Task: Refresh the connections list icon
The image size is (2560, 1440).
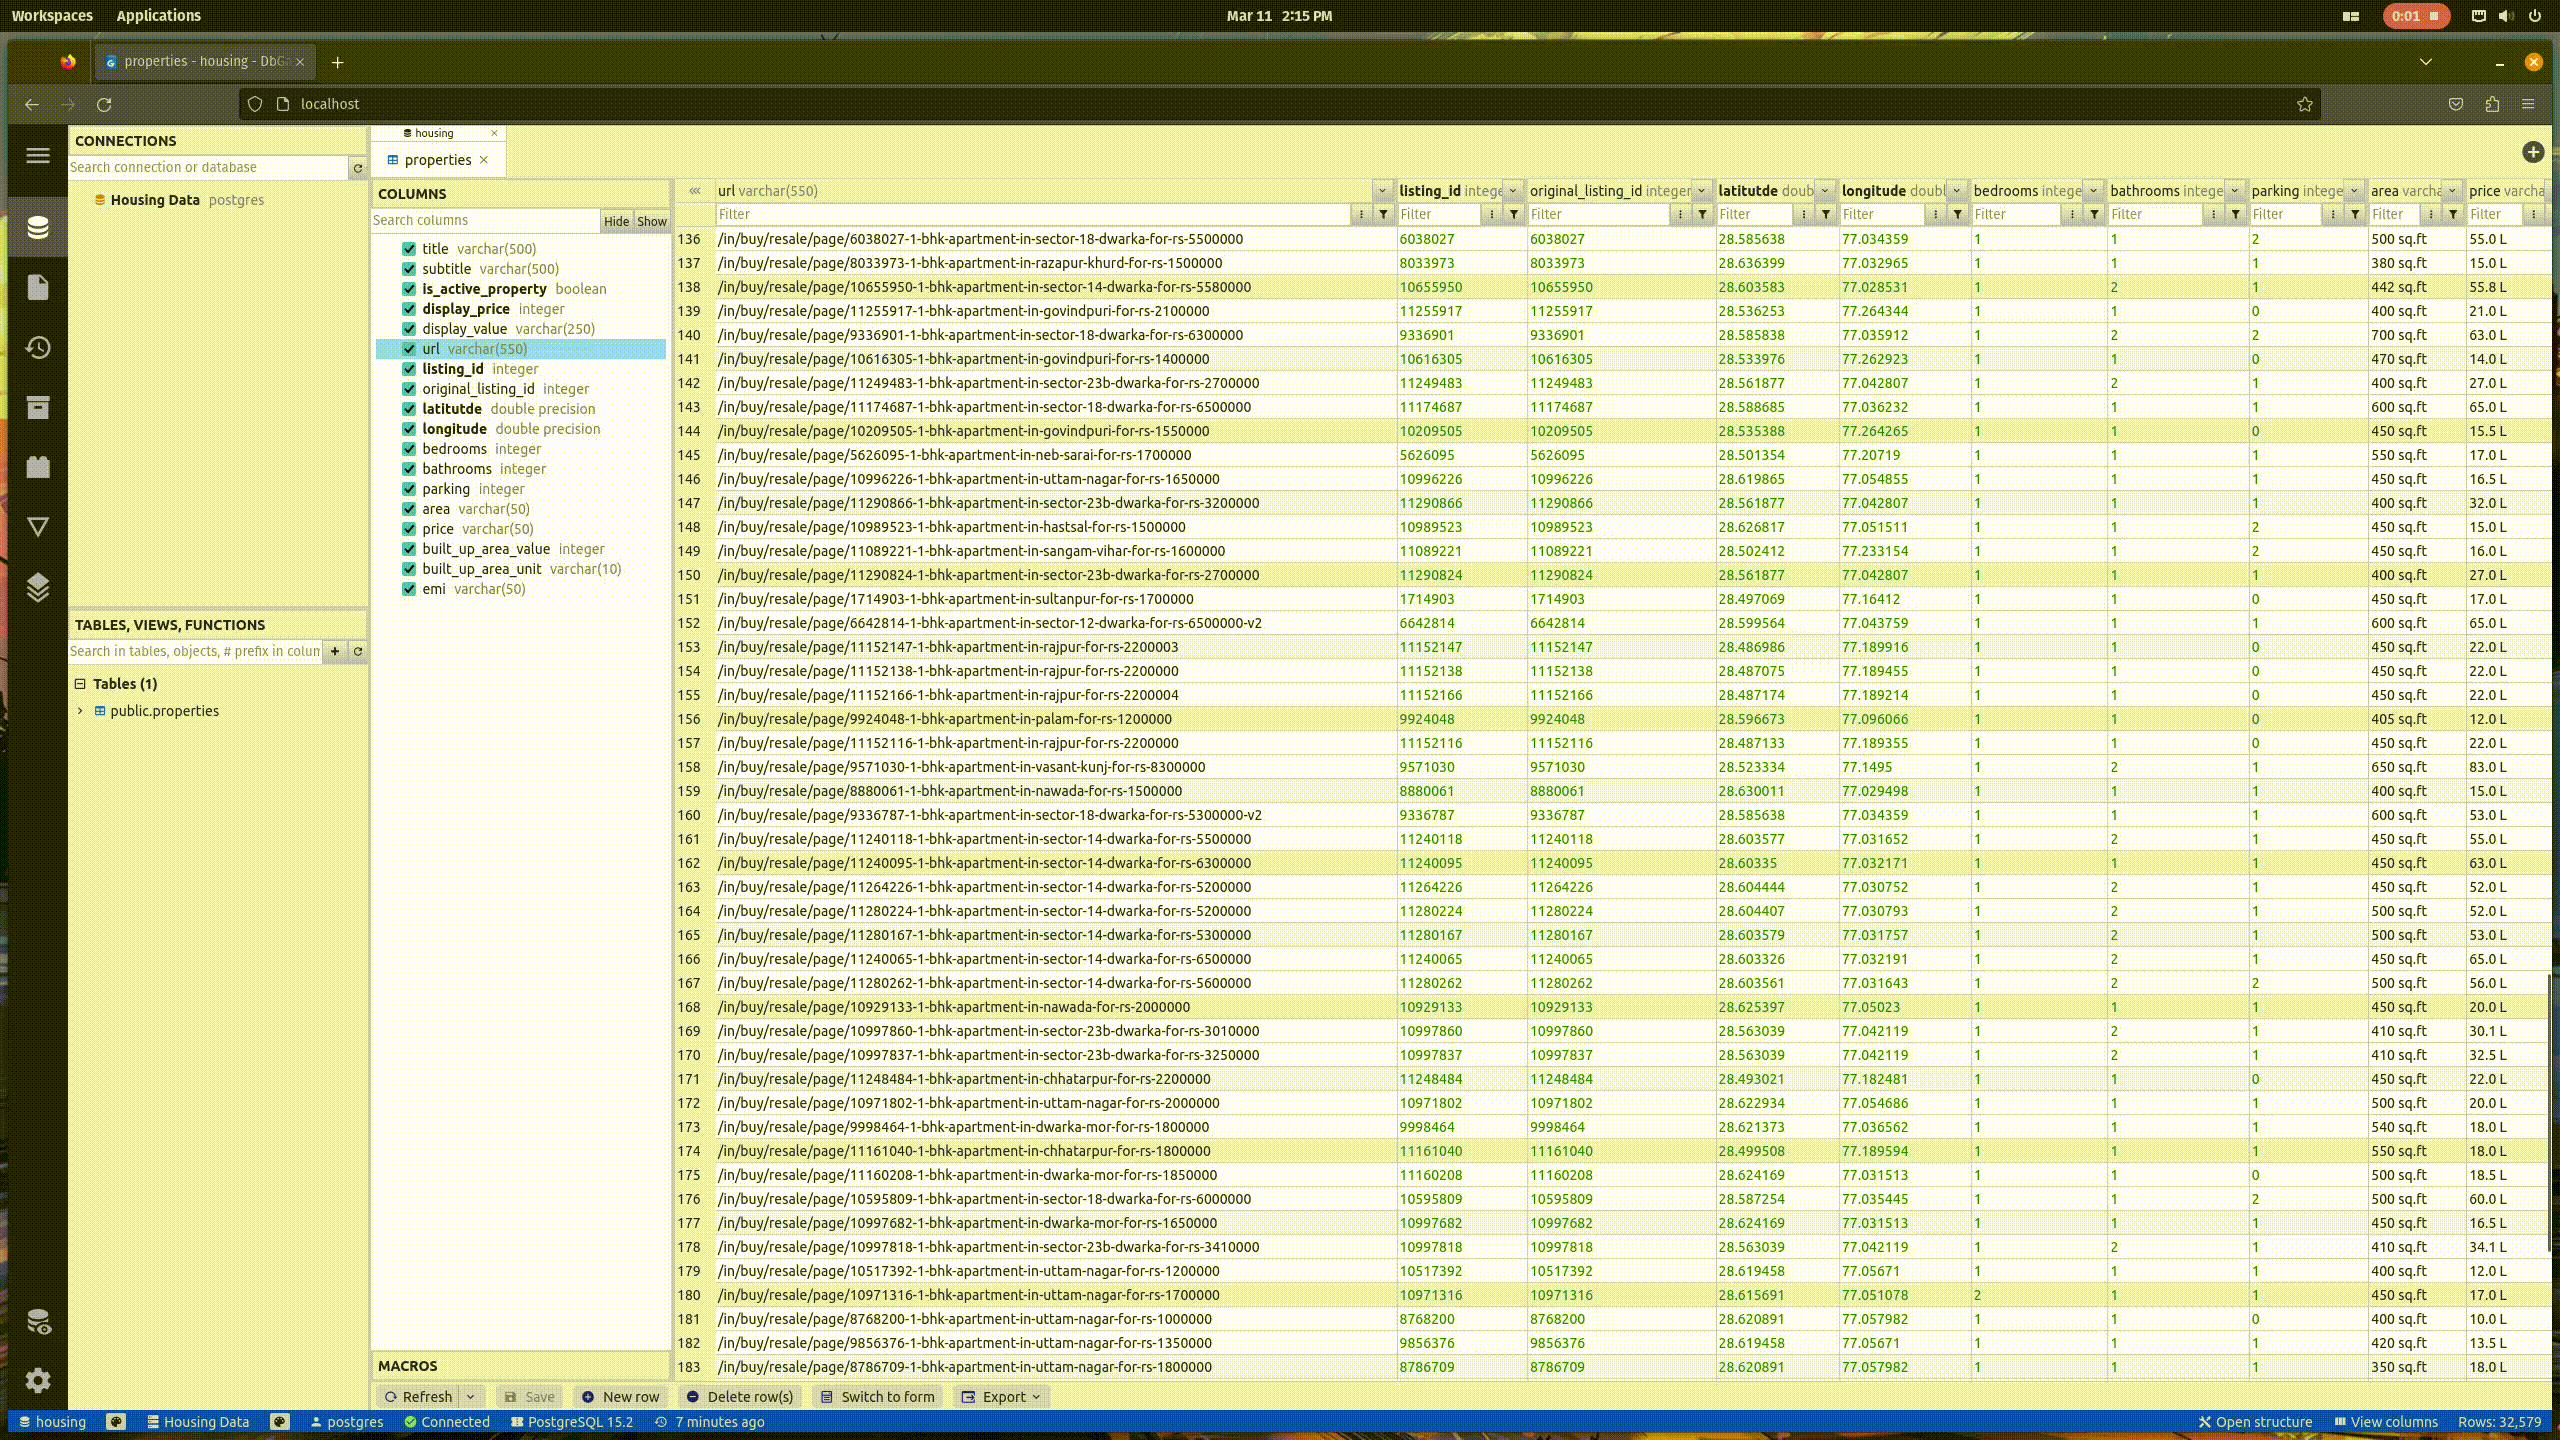Action: click(357, 168)
